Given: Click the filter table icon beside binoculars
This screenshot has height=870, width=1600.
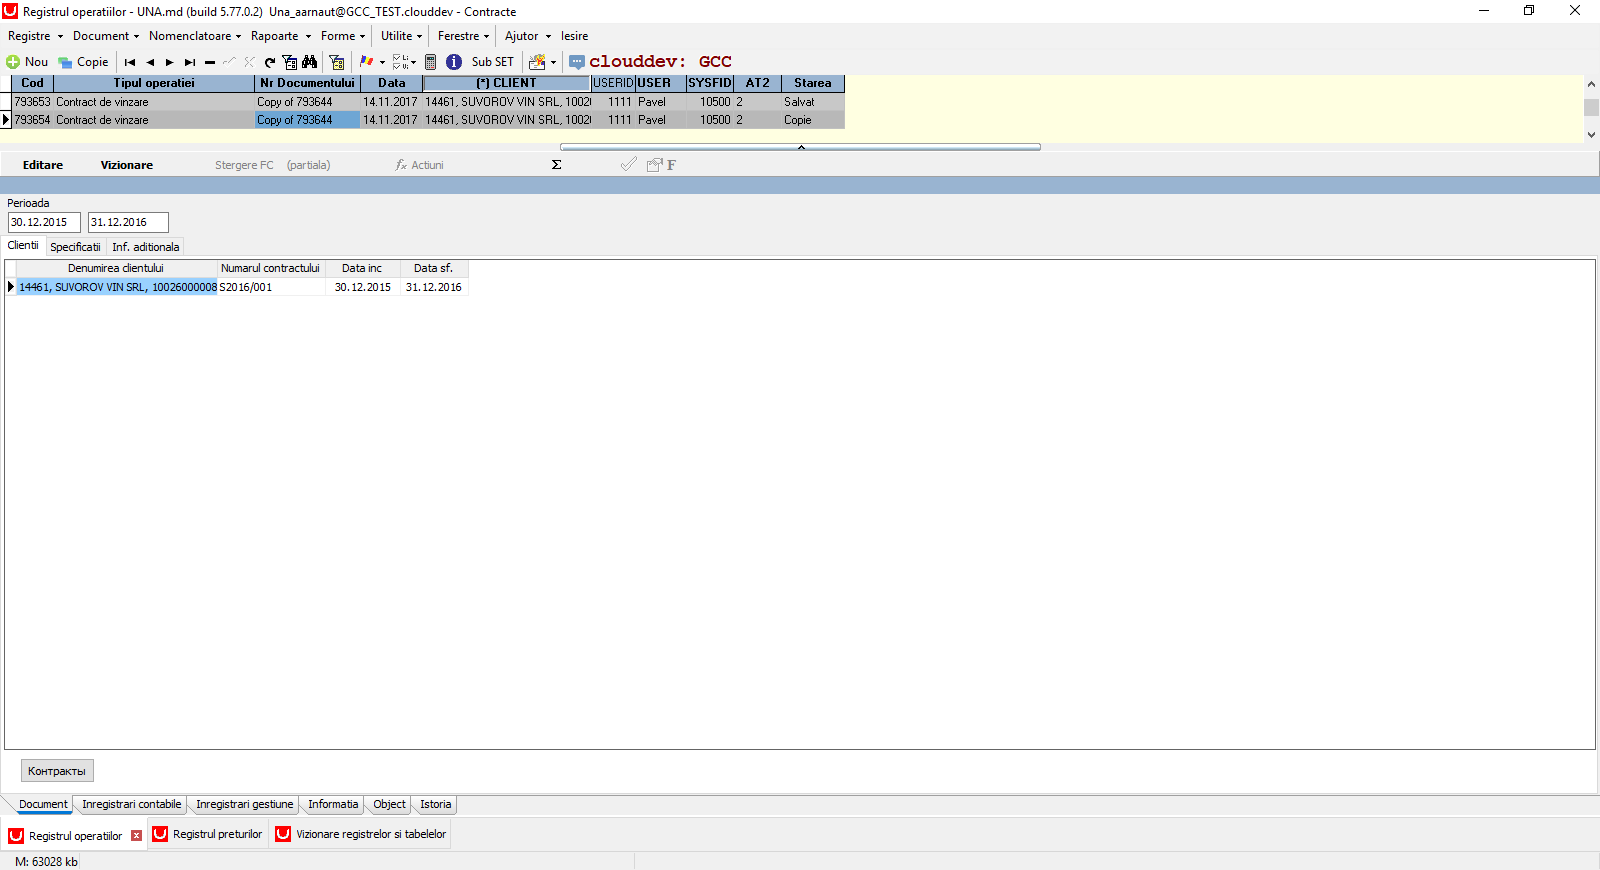Looking at the screenshot, I should click(290, 62).
